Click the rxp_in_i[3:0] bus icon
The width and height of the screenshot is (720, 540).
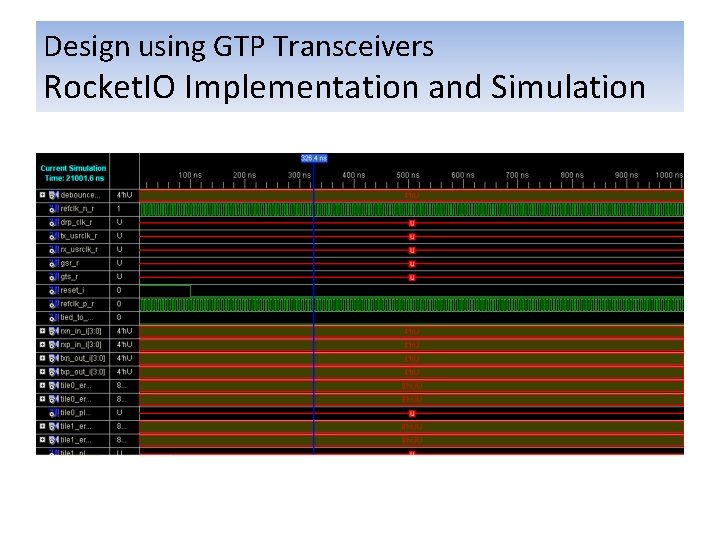(x=54, y=345)
